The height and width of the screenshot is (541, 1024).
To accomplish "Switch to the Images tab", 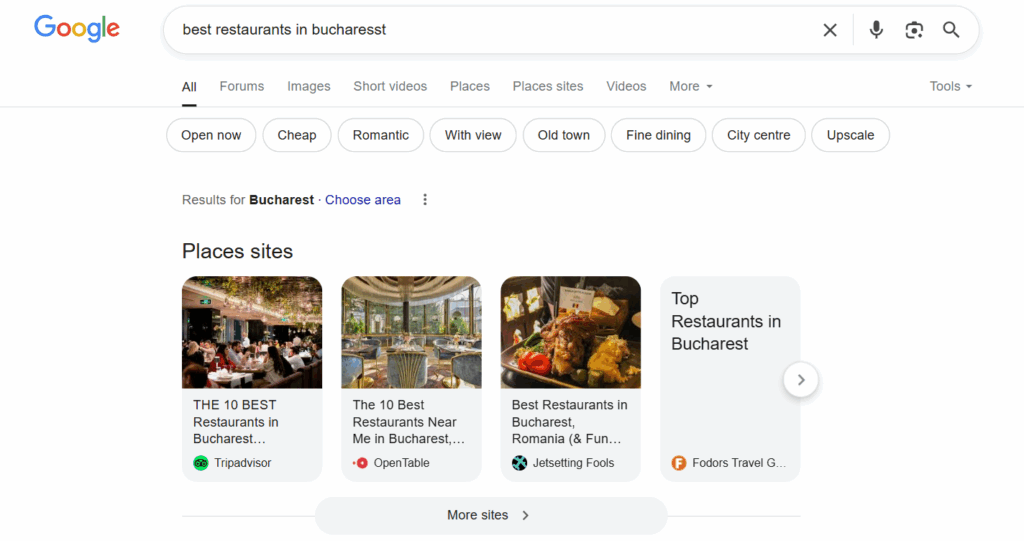I will (x=309, y=86).
